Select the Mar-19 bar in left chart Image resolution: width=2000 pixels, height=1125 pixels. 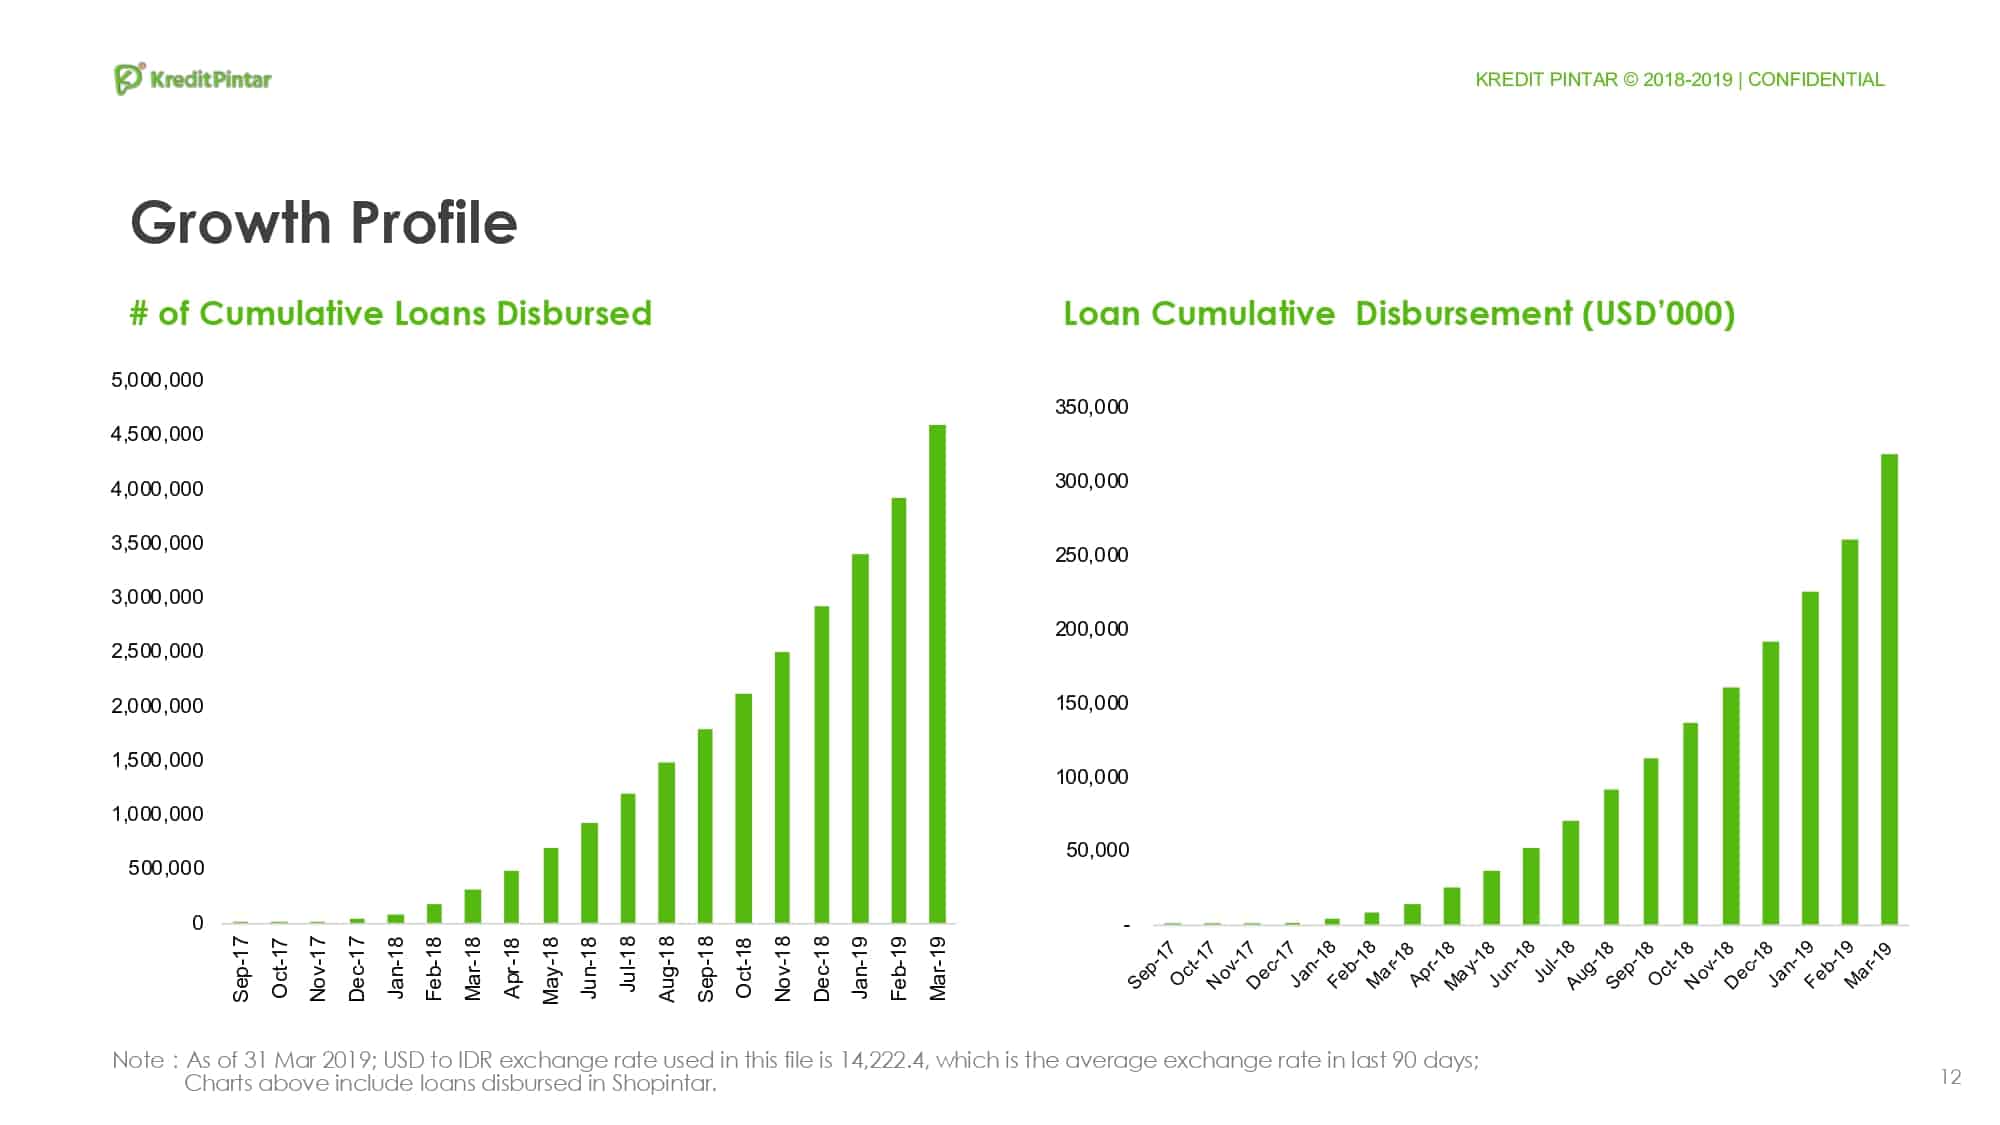tap(937, 673)
